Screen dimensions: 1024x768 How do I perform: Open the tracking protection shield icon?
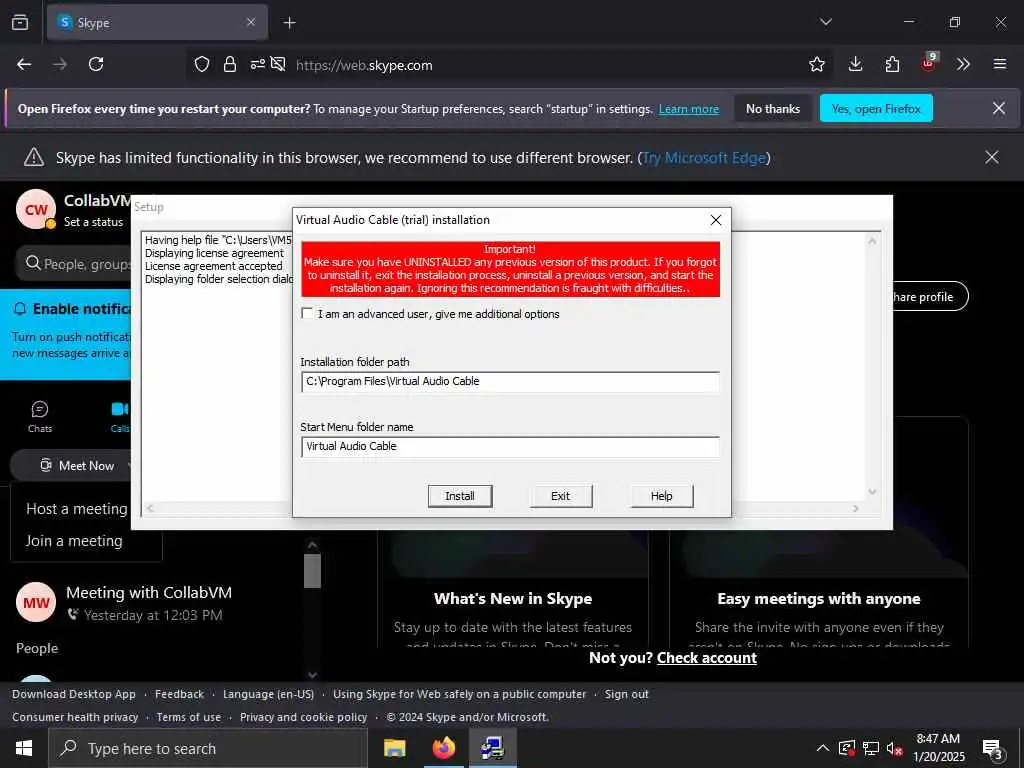point(202,64)
